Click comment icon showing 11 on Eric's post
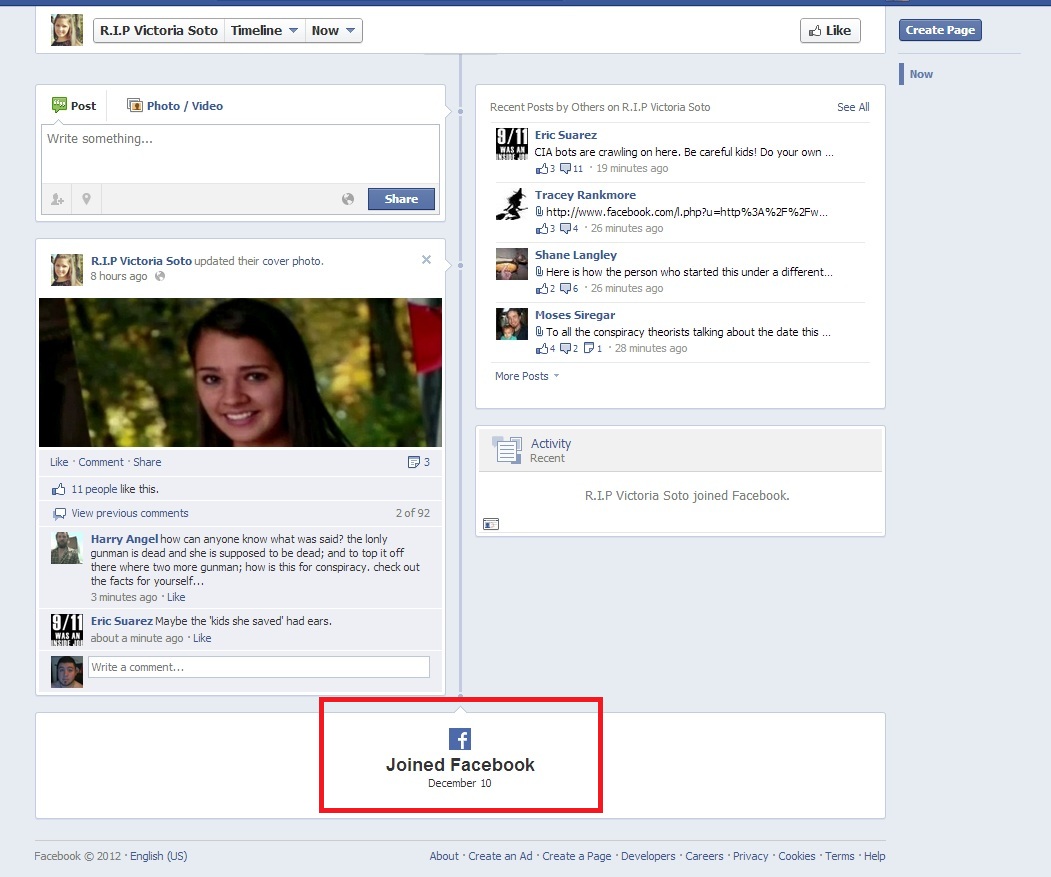 pyautogui.click(x=566, y=169)
